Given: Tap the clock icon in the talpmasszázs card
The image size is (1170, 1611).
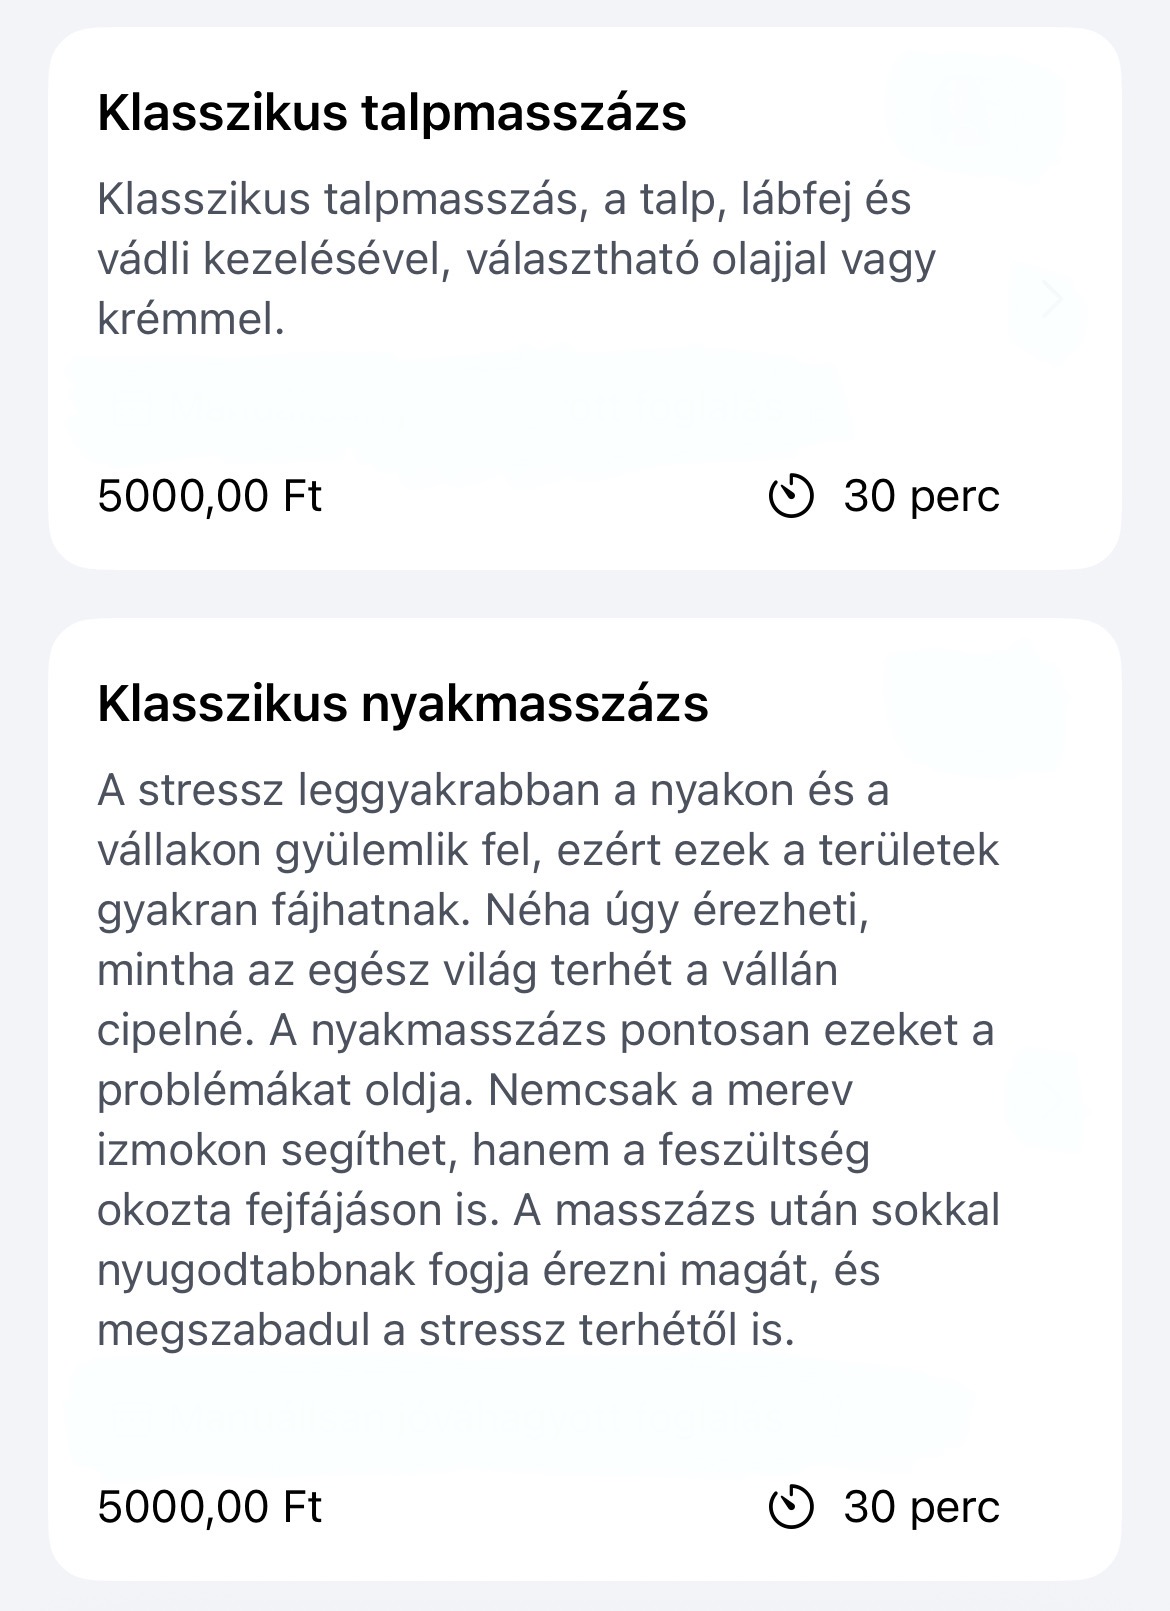Looking at the screenshot, I should click(x=791, y=496).
